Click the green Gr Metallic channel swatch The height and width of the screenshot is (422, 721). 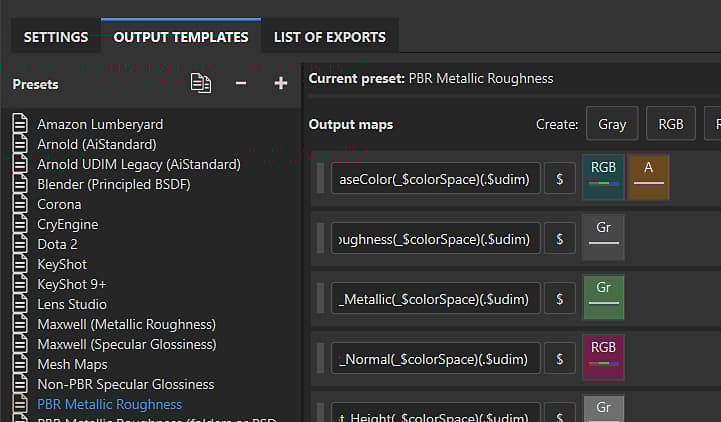point(603,296)
